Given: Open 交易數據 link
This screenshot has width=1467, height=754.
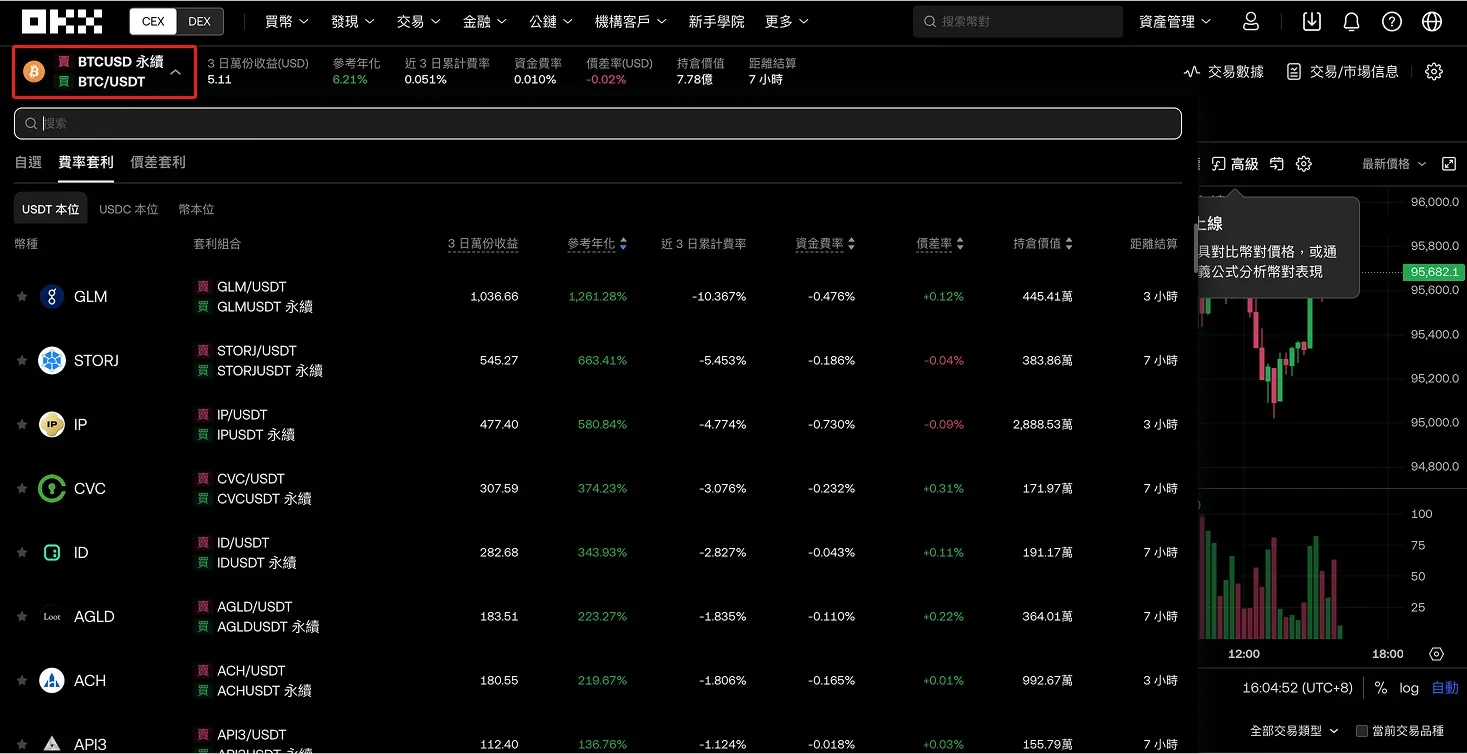Looking at the screenshot, I should click(1224, 71).
